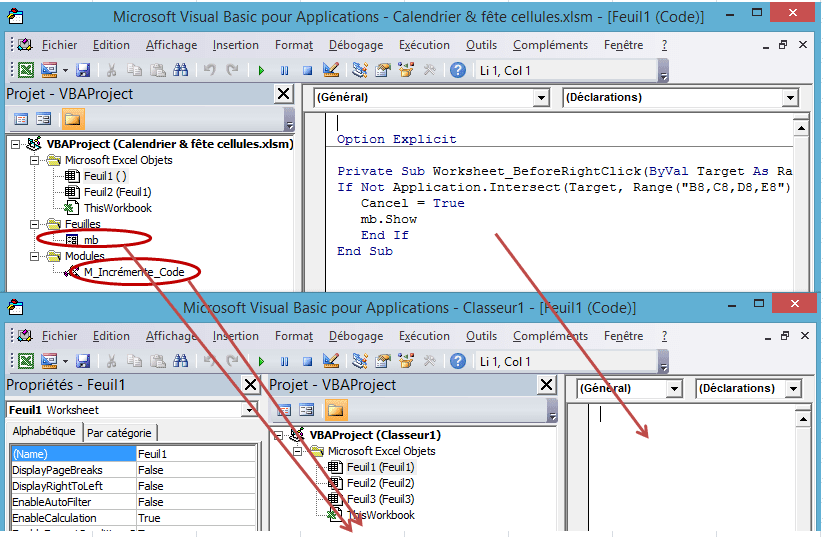This screenshot has height=537, width=823.
Task: Click the Save icon in the Calendrier window toolbar
Action: pyautogui.click(x=84, y=70)
